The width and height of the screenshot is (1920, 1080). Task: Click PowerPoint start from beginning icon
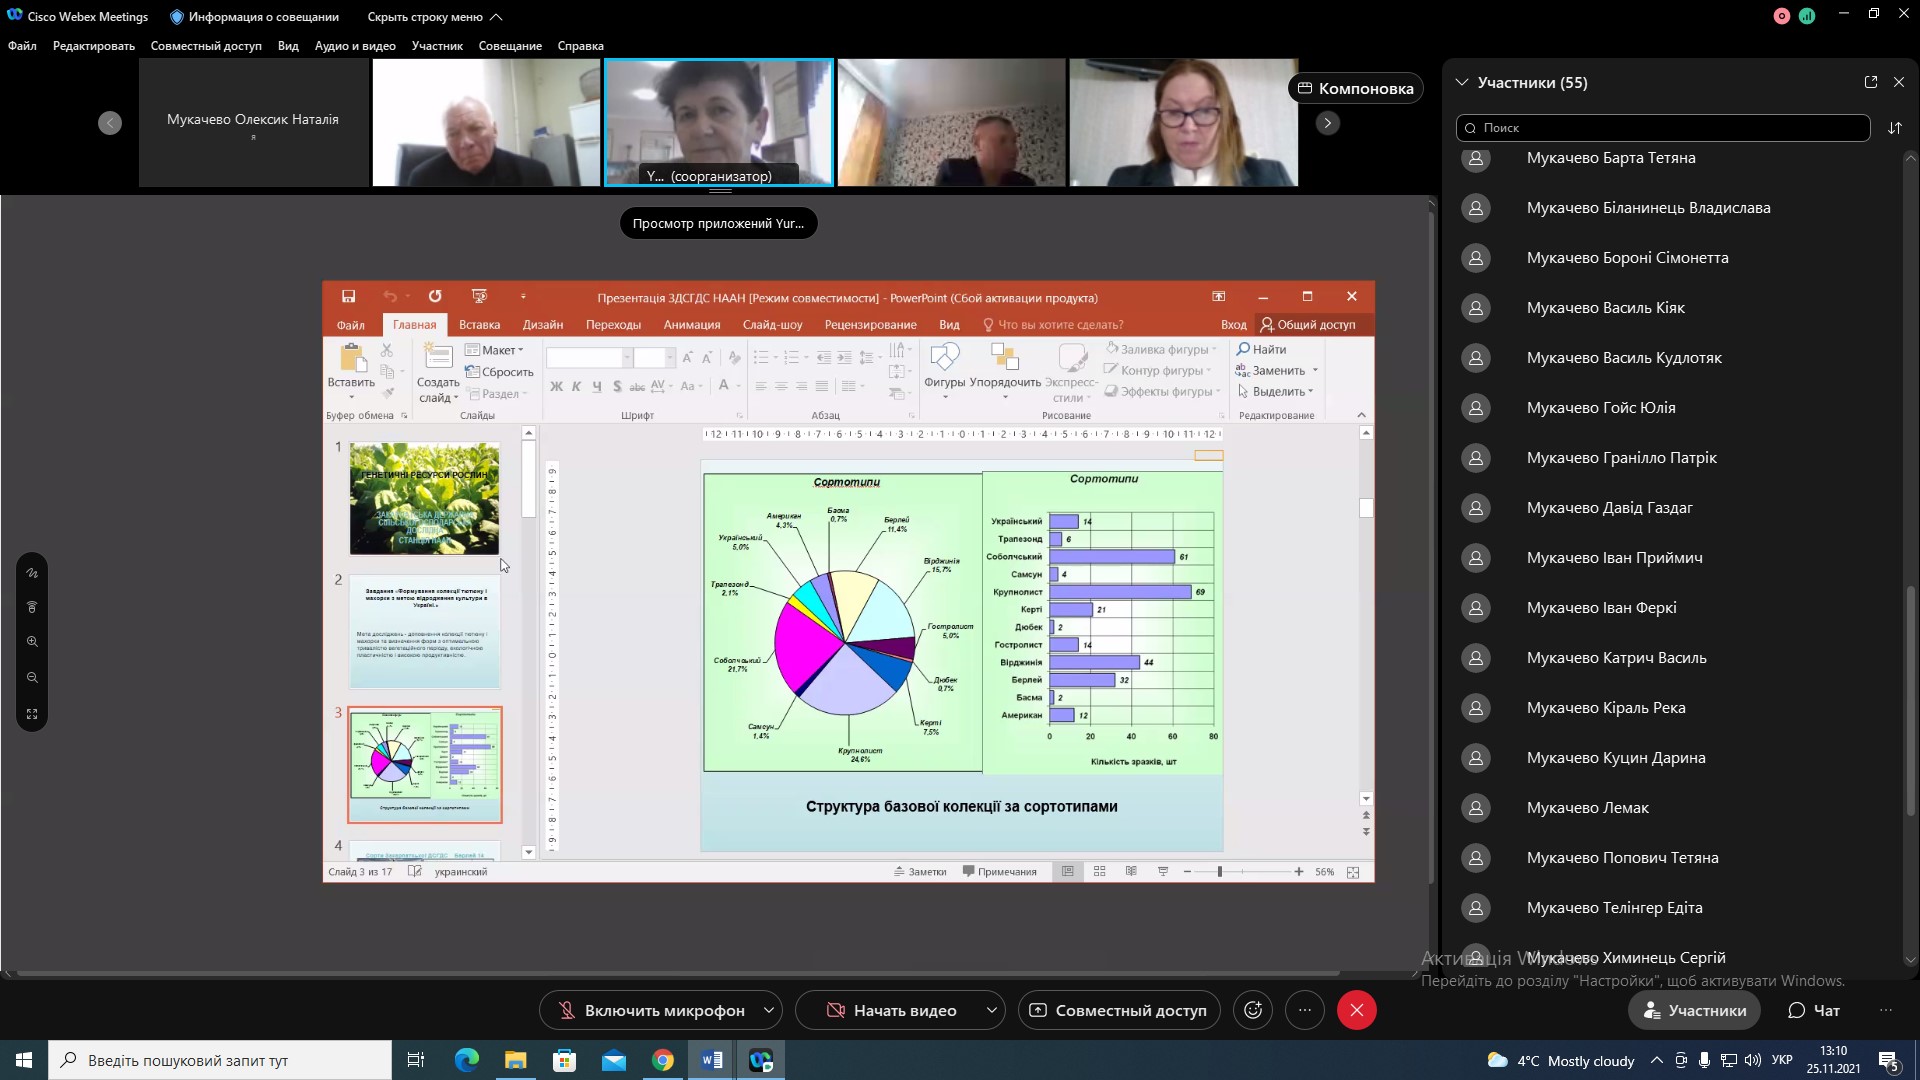479,296
